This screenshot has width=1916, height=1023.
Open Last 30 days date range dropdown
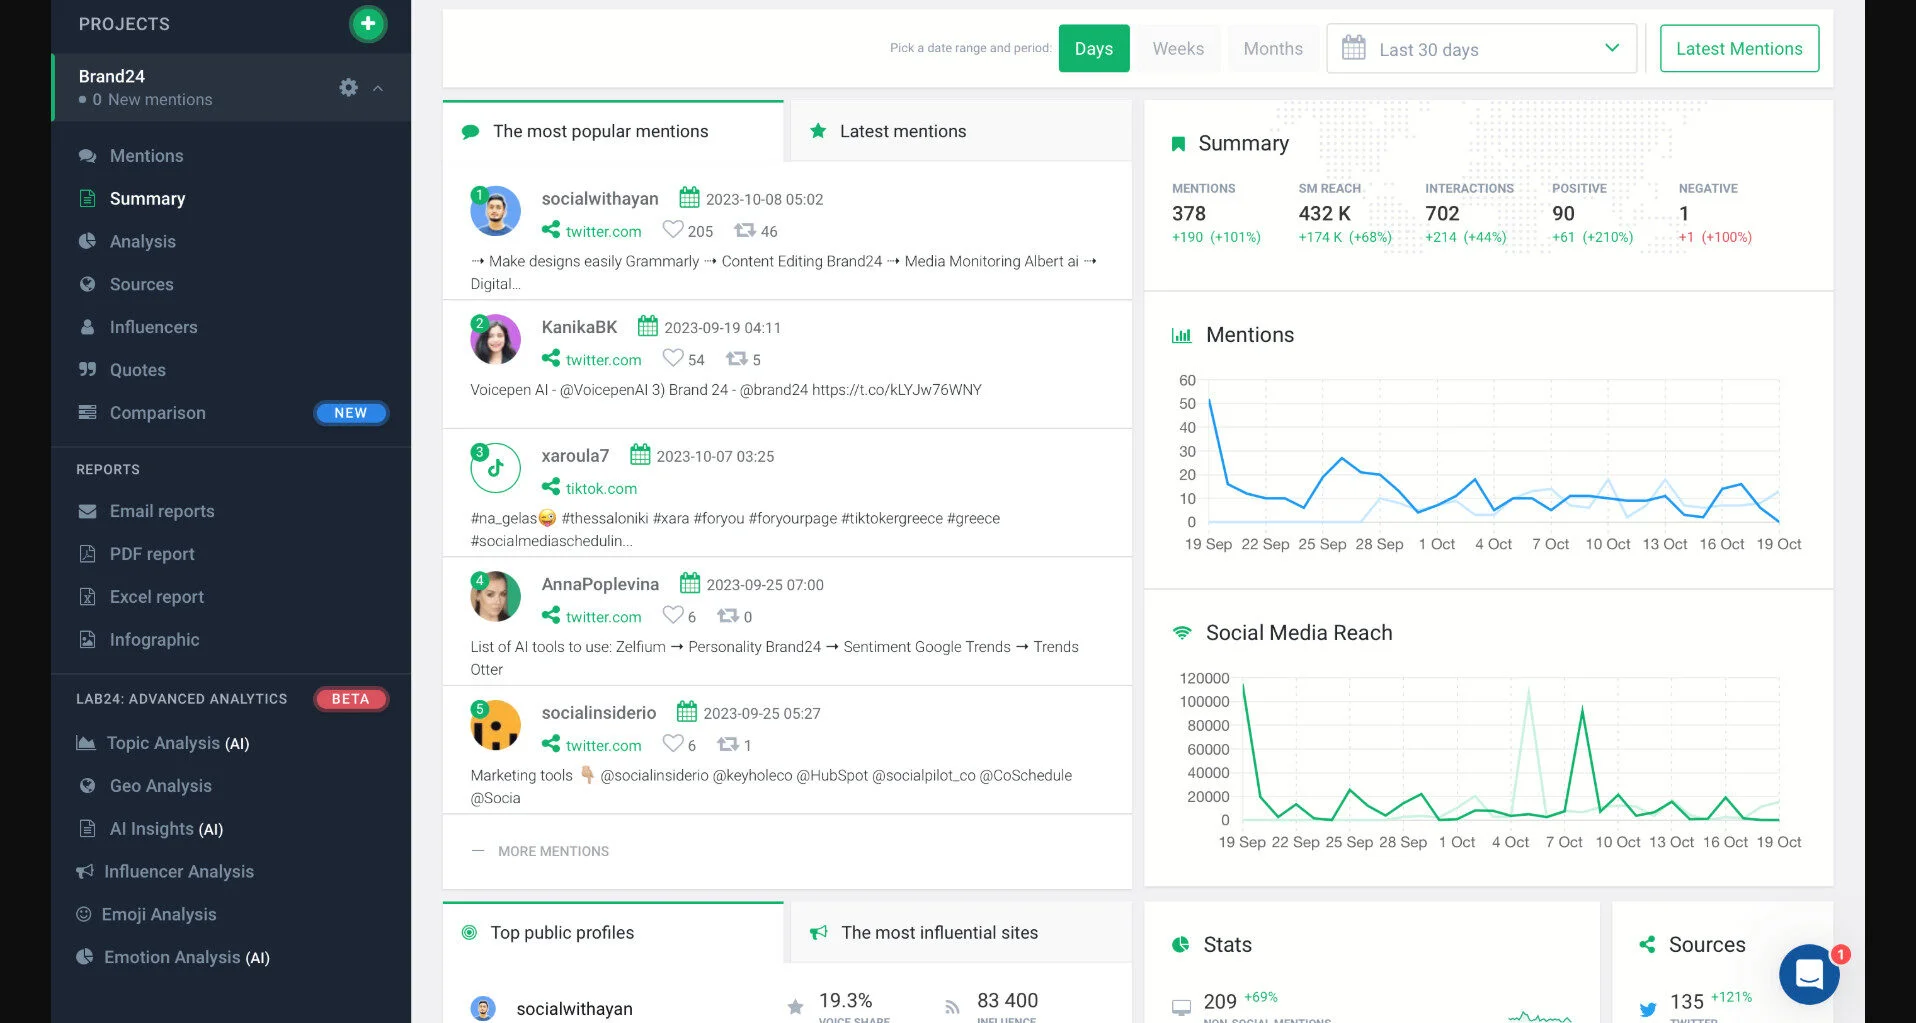1481,49
